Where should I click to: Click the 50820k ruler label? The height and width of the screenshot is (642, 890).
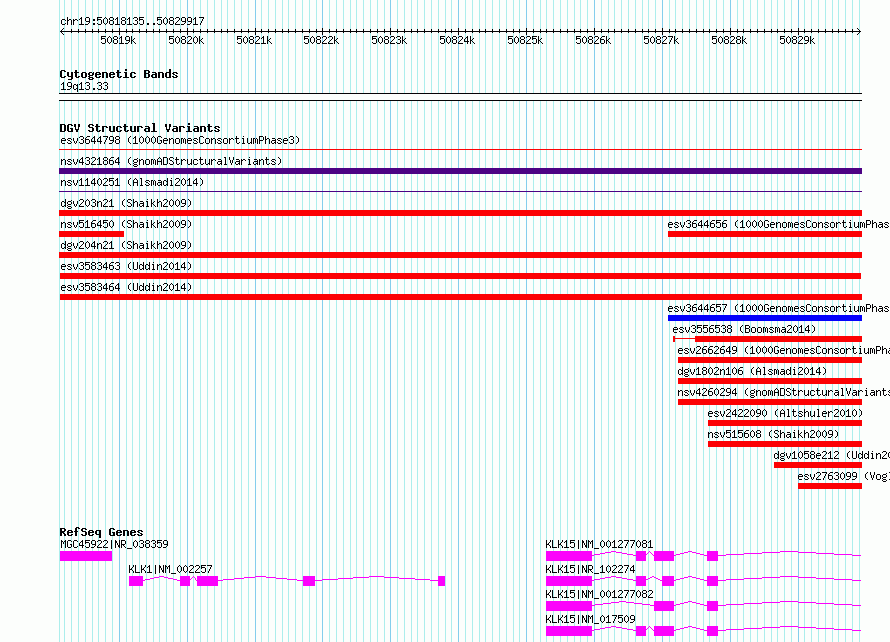tap(186, 40)
